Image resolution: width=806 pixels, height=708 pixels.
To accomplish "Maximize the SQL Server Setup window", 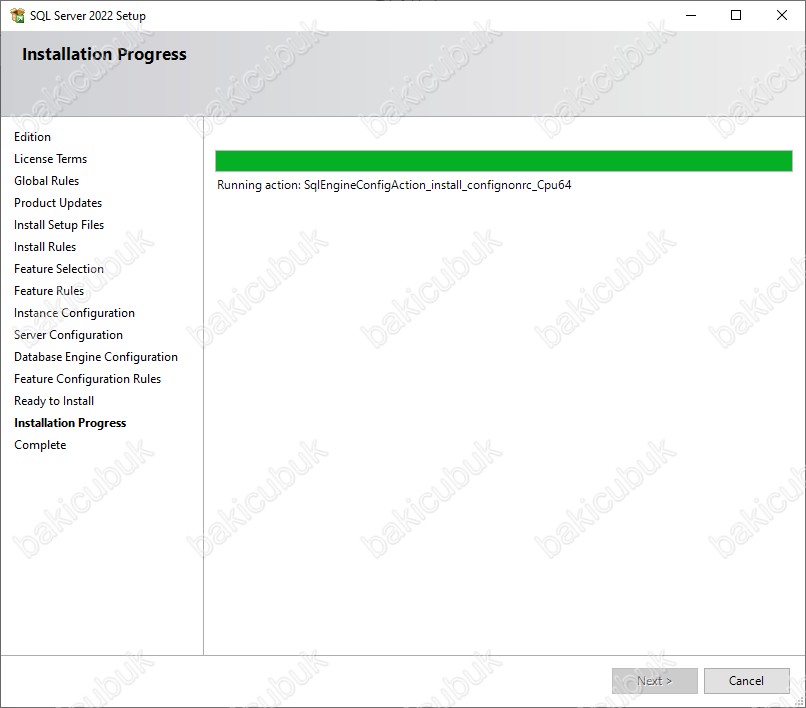I will point(736,15).
